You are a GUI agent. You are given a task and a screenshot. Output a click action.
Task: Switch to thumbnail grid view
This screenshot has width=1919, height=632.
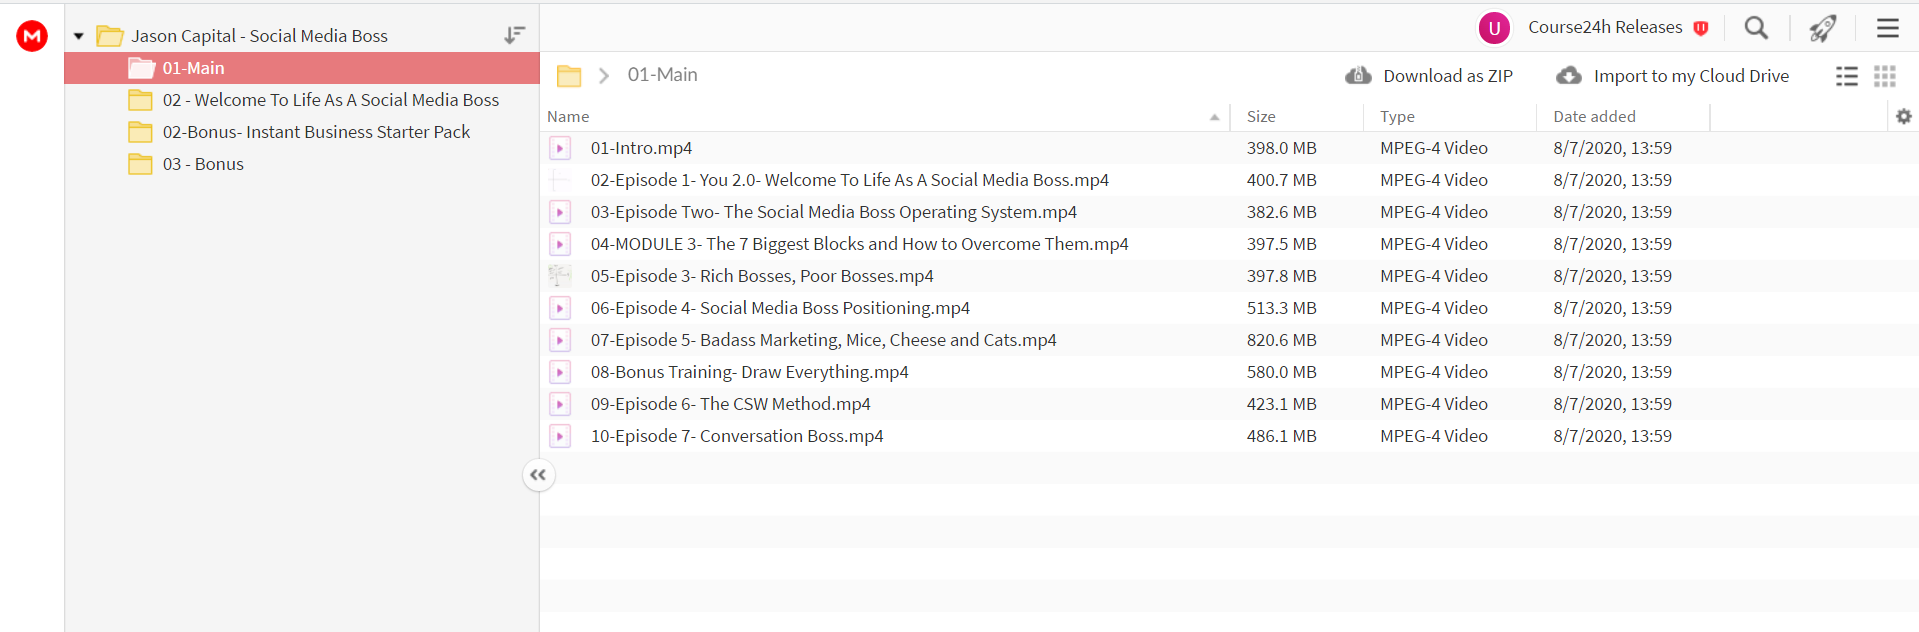(x=1885, y=76)
